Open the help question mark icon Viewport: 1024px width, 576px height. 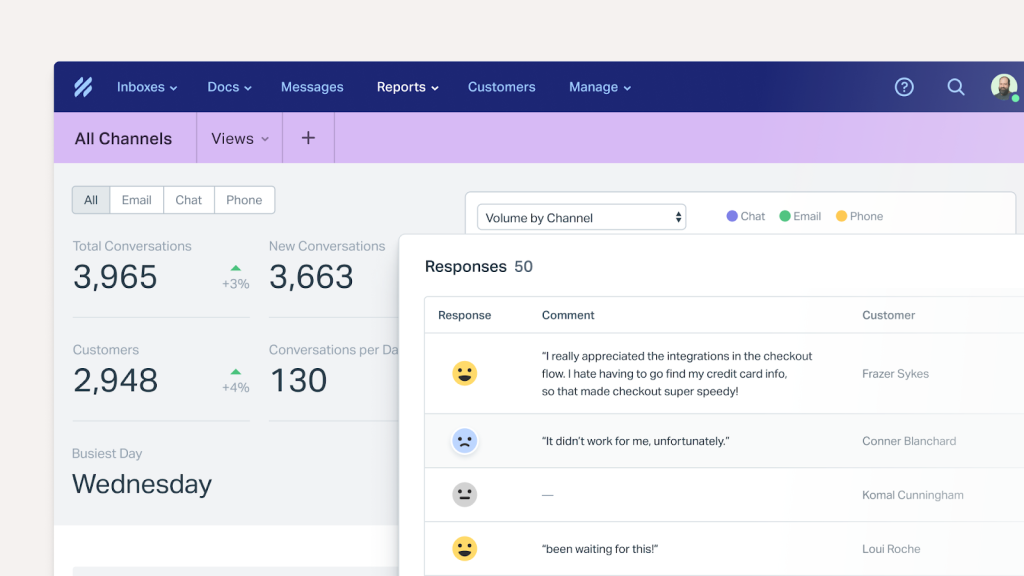coord(904,87)
